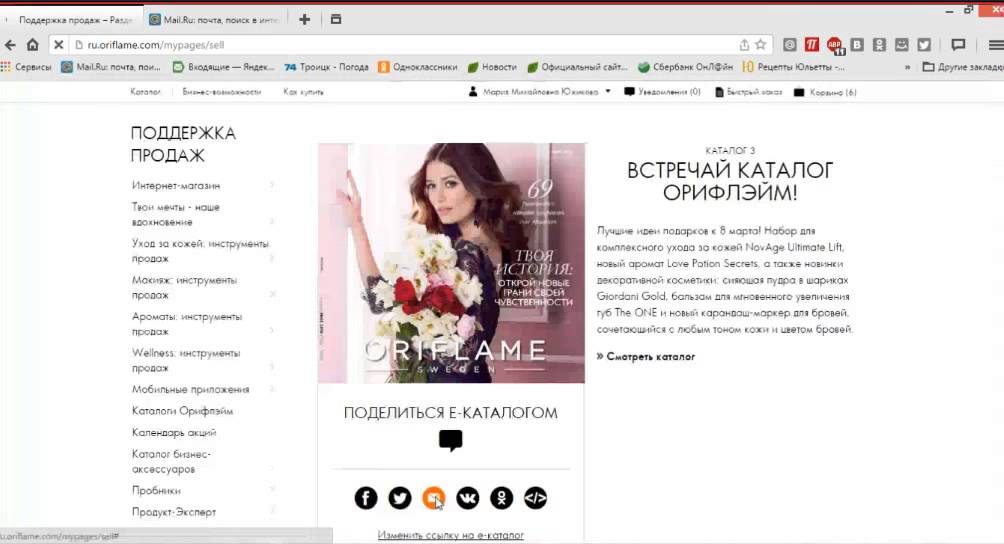Click the black speech bubble under share heading

coord(450,440)
